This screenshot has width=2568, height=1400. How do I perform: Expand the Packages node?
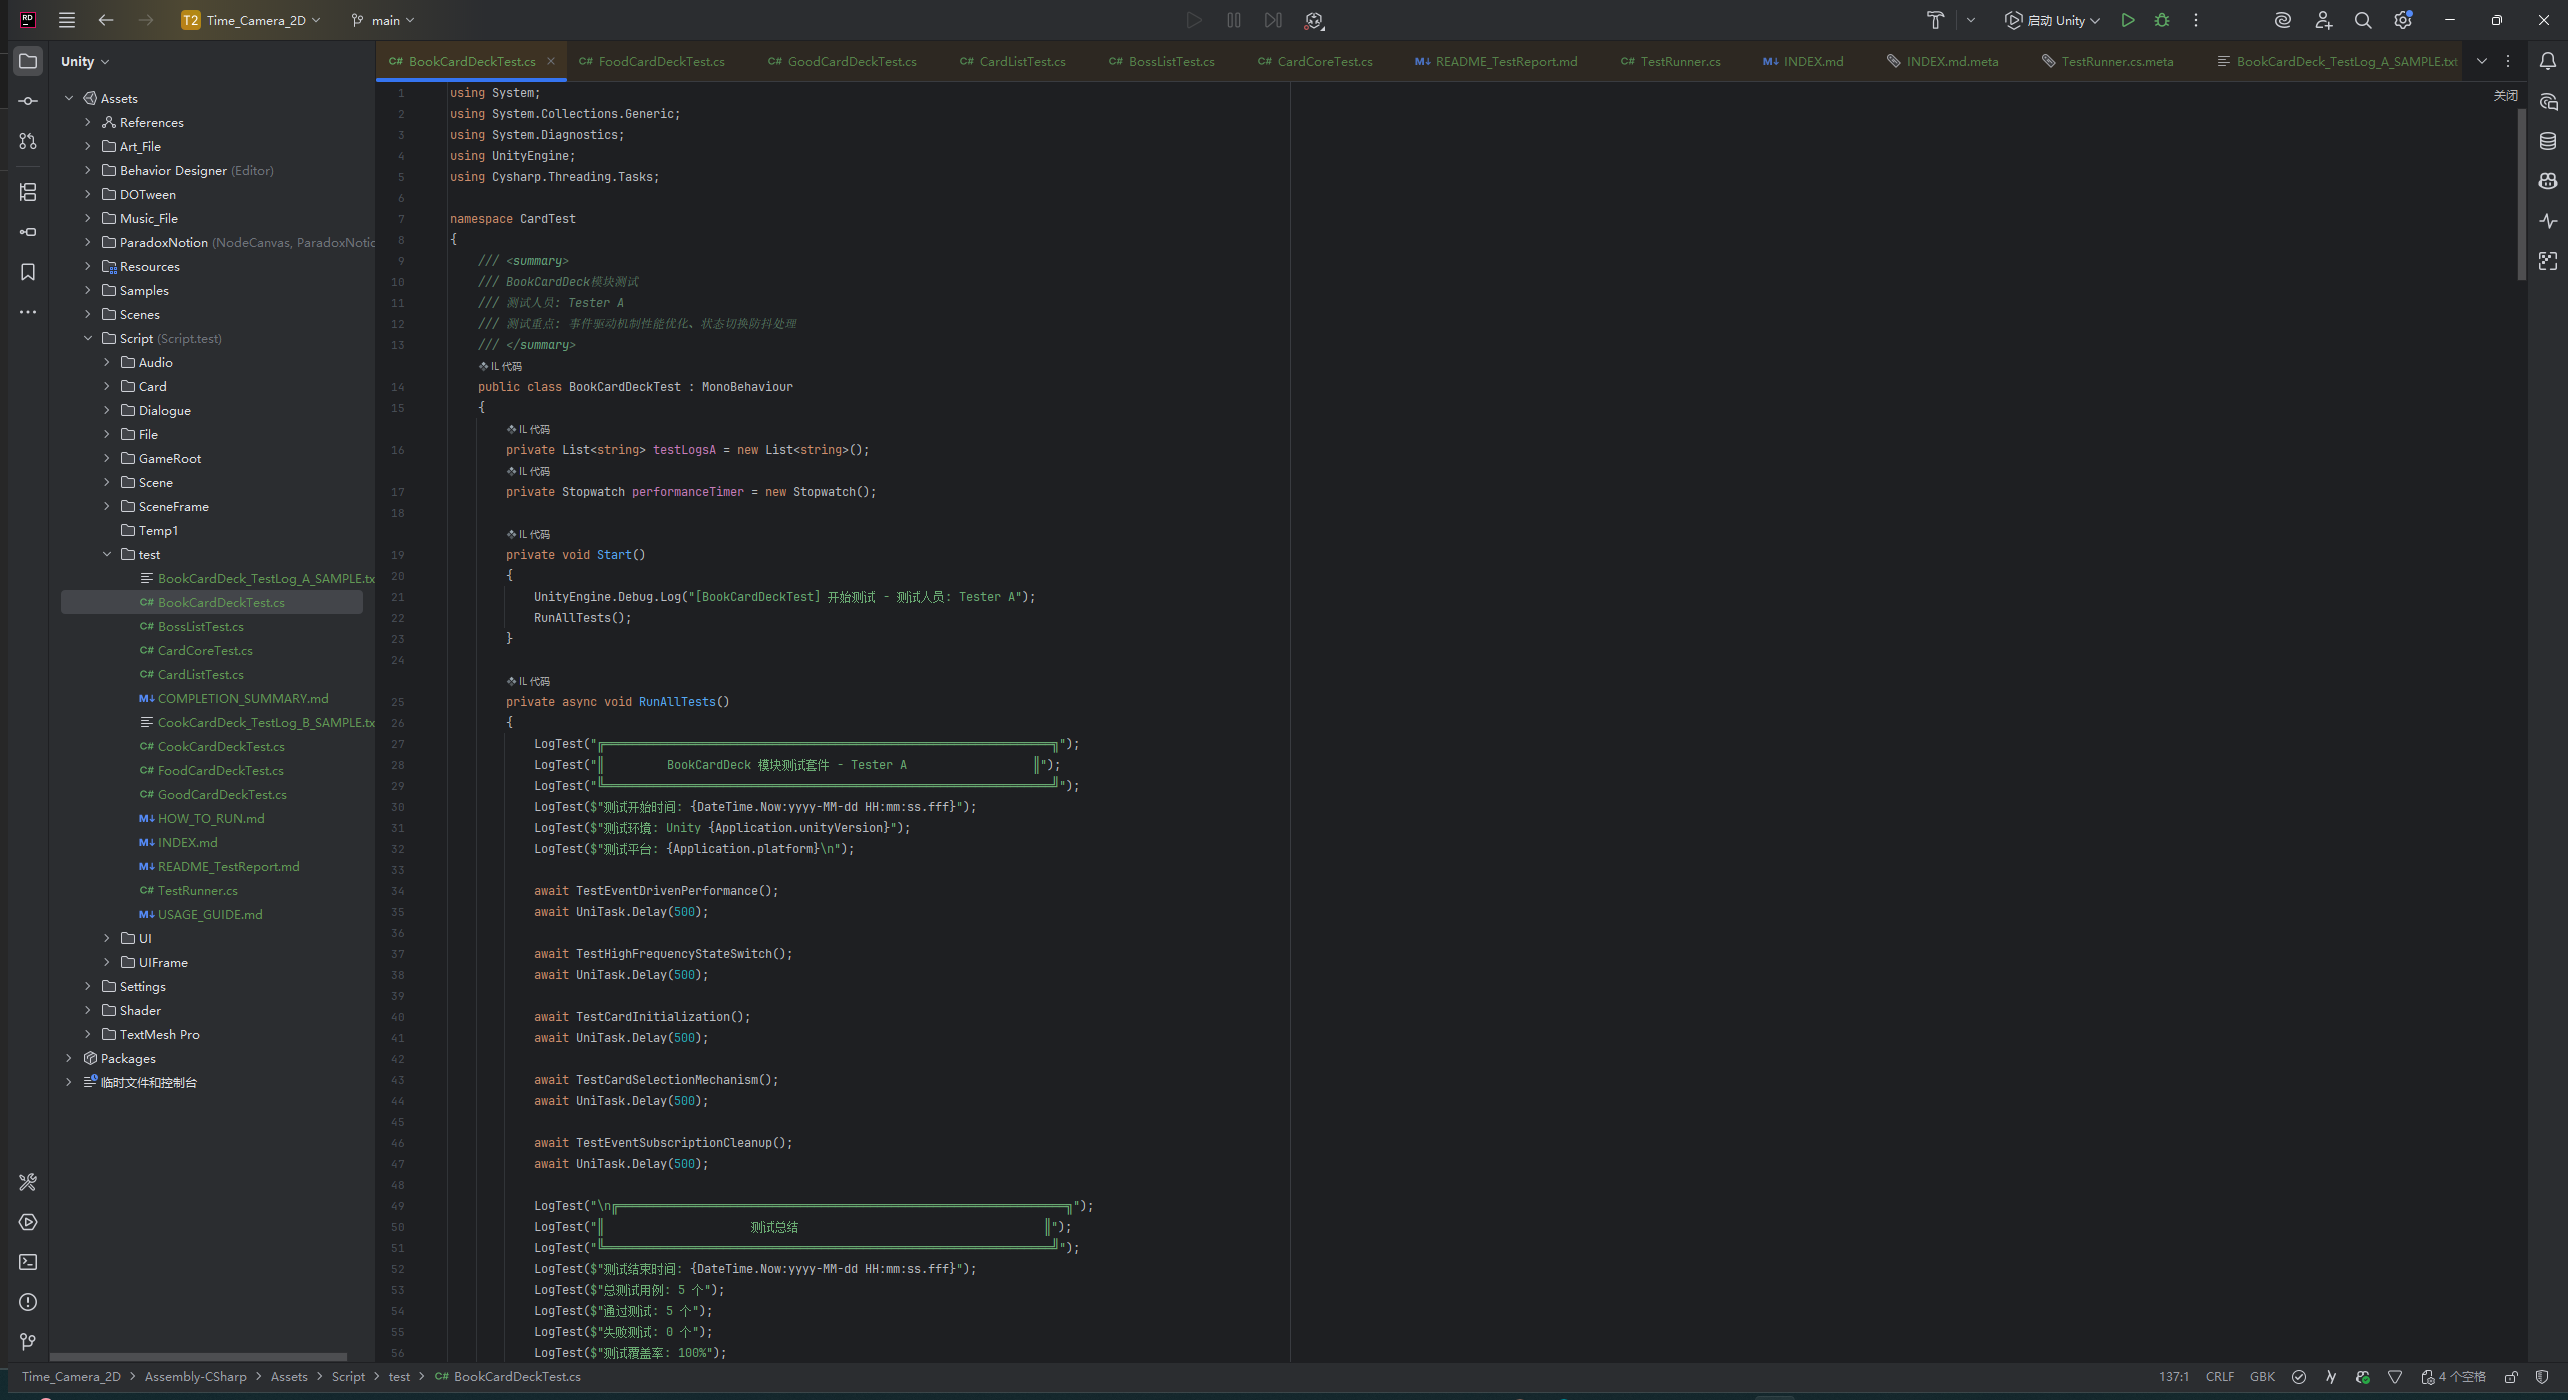[69, 1058]
